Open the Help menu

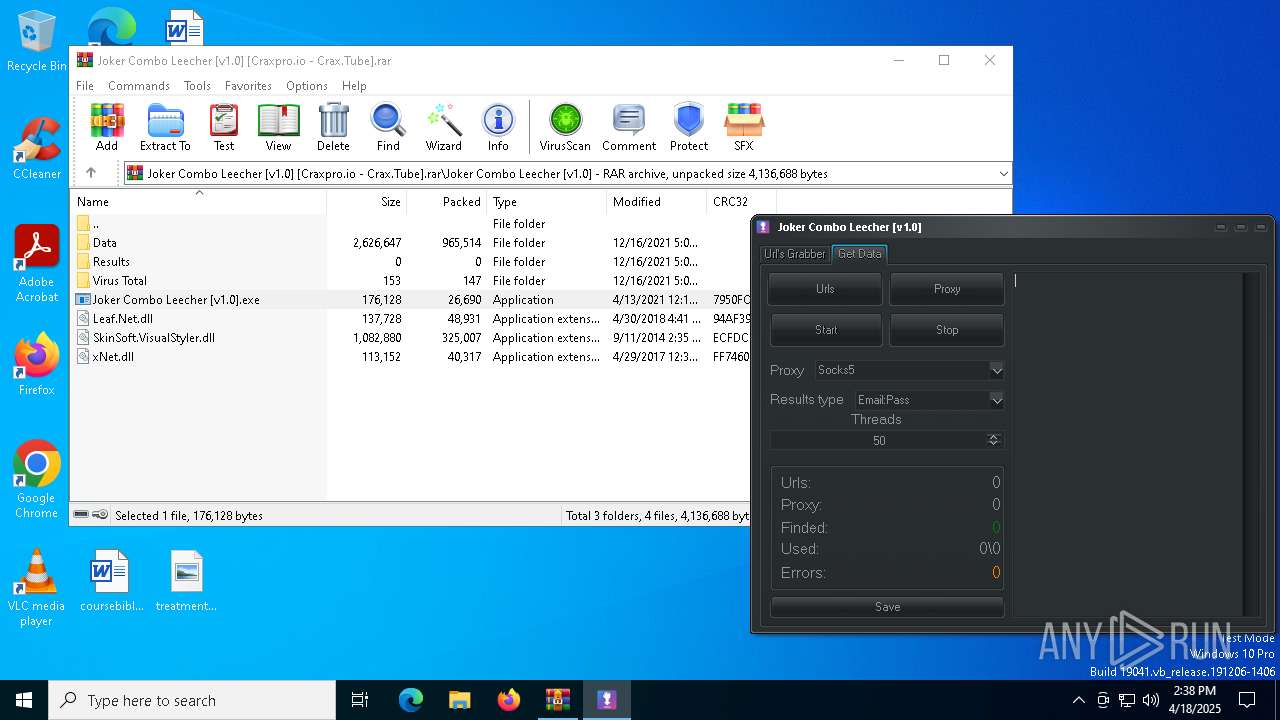click(x=354, y=86)
